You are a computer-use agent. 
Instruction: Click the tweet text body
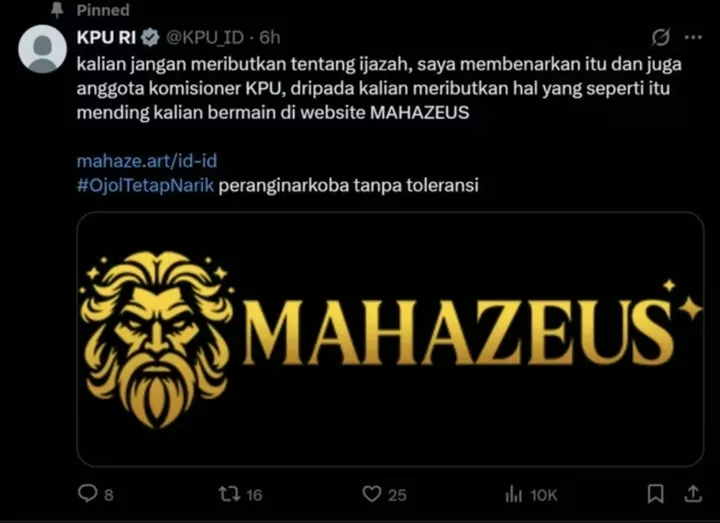pos(379,88)
